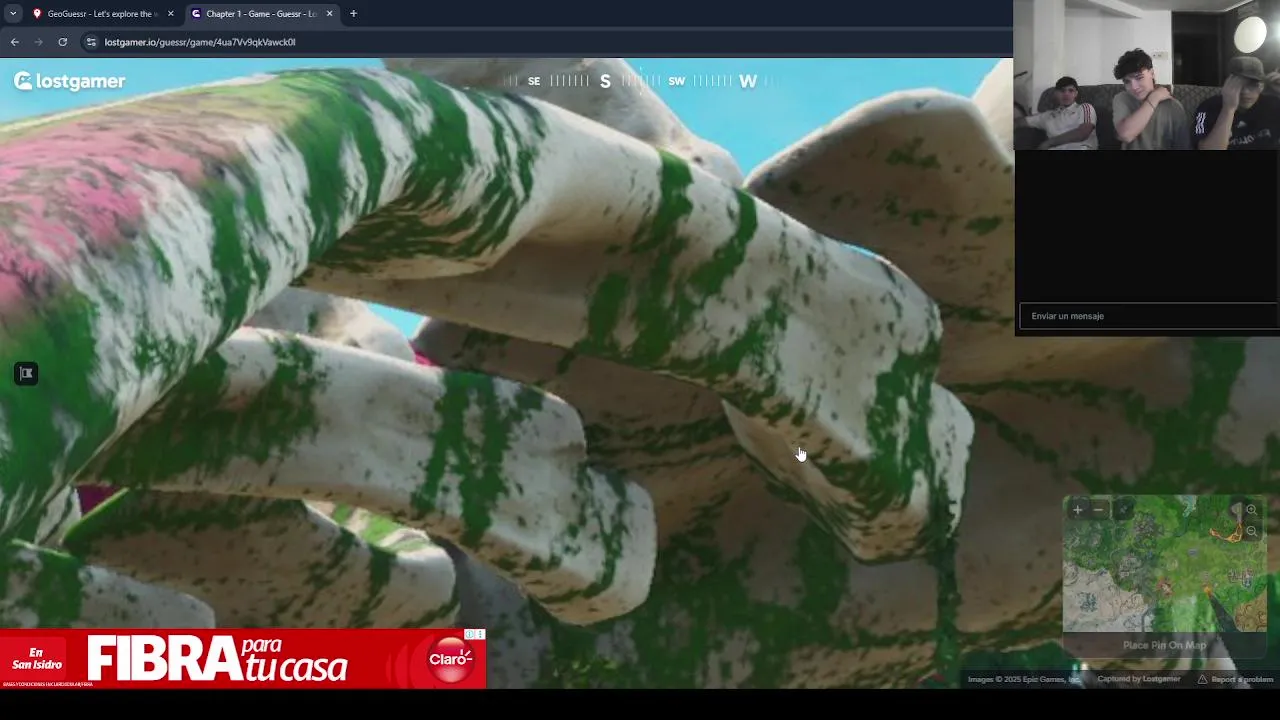This screenshot has height=720, width=1280.
Task: Go forward in browser history
Action: point(38,42)
